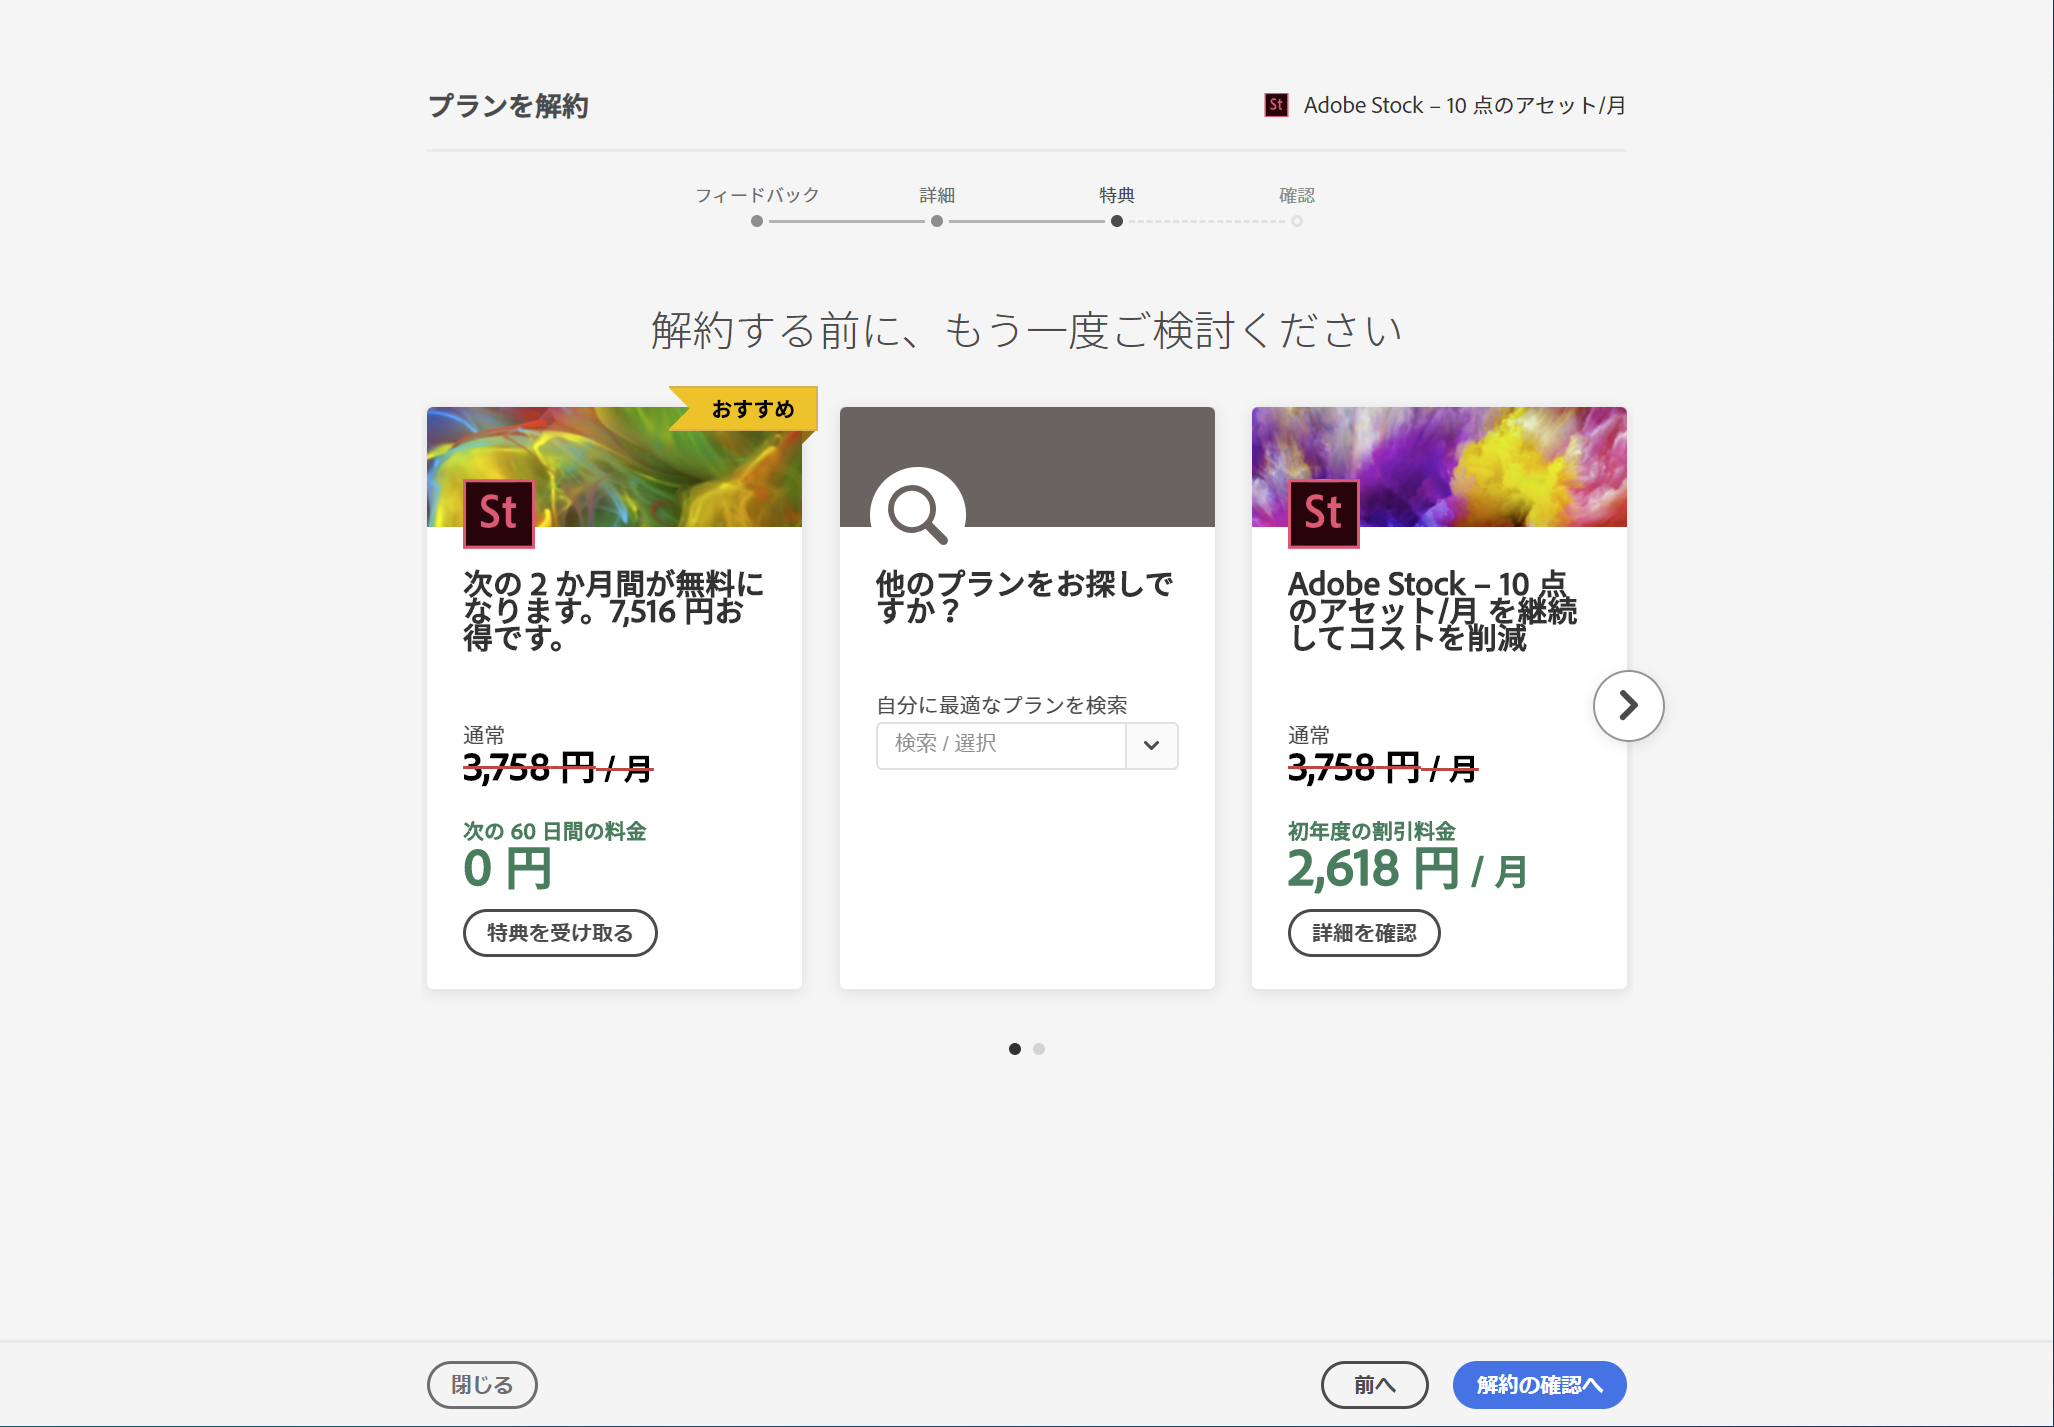Click the magnifying glass search icon
The height and width of the screenshot is (1427, 2054).
[x=917, y=514]
